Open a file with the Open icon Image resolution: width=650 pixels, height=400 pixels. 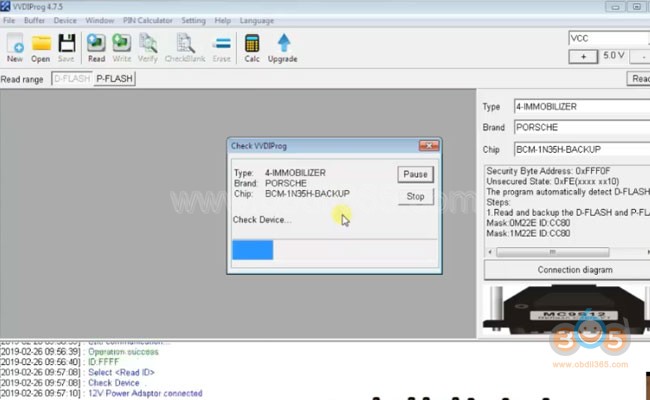(x=41, y=48)
